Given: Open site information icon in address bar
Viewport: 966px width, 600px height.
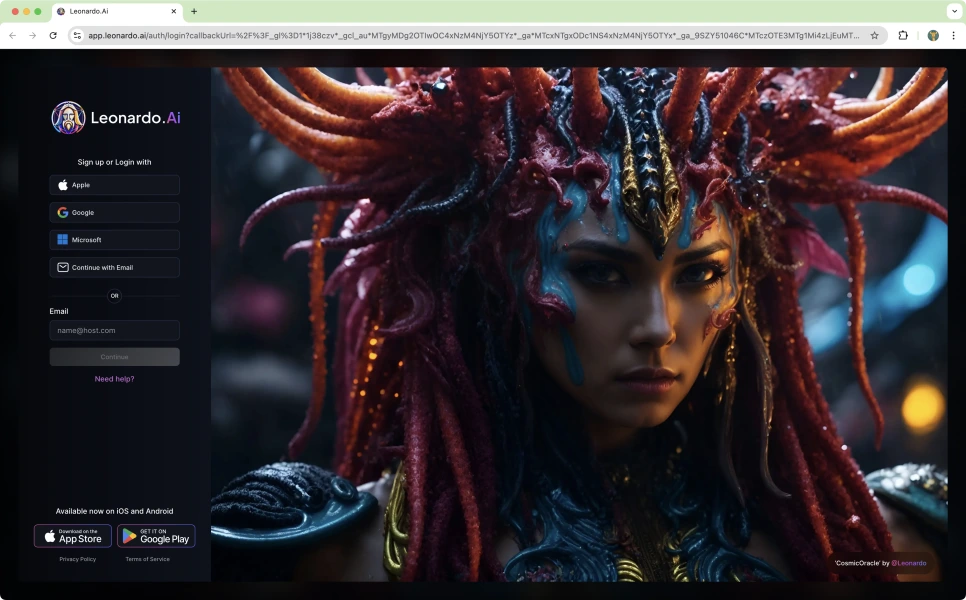Looking at the screenshot, I should [x=77, y=36].
